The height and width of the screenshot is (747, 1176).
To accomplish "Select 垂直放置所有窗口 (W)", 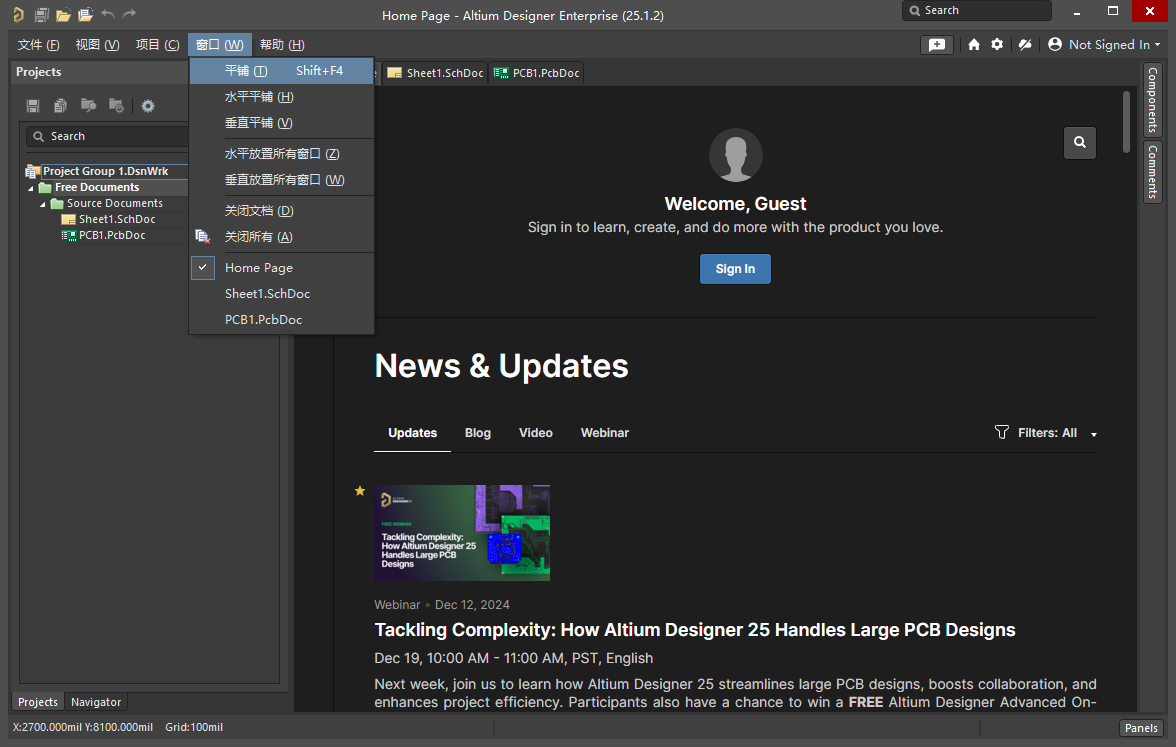I will point(281,180).
